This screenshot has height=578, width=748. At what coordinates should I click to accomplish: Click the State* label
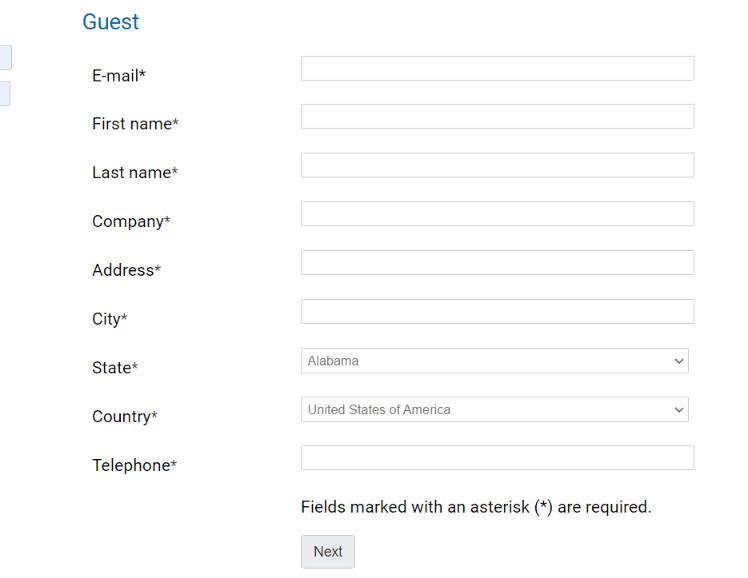click(115, 368)
